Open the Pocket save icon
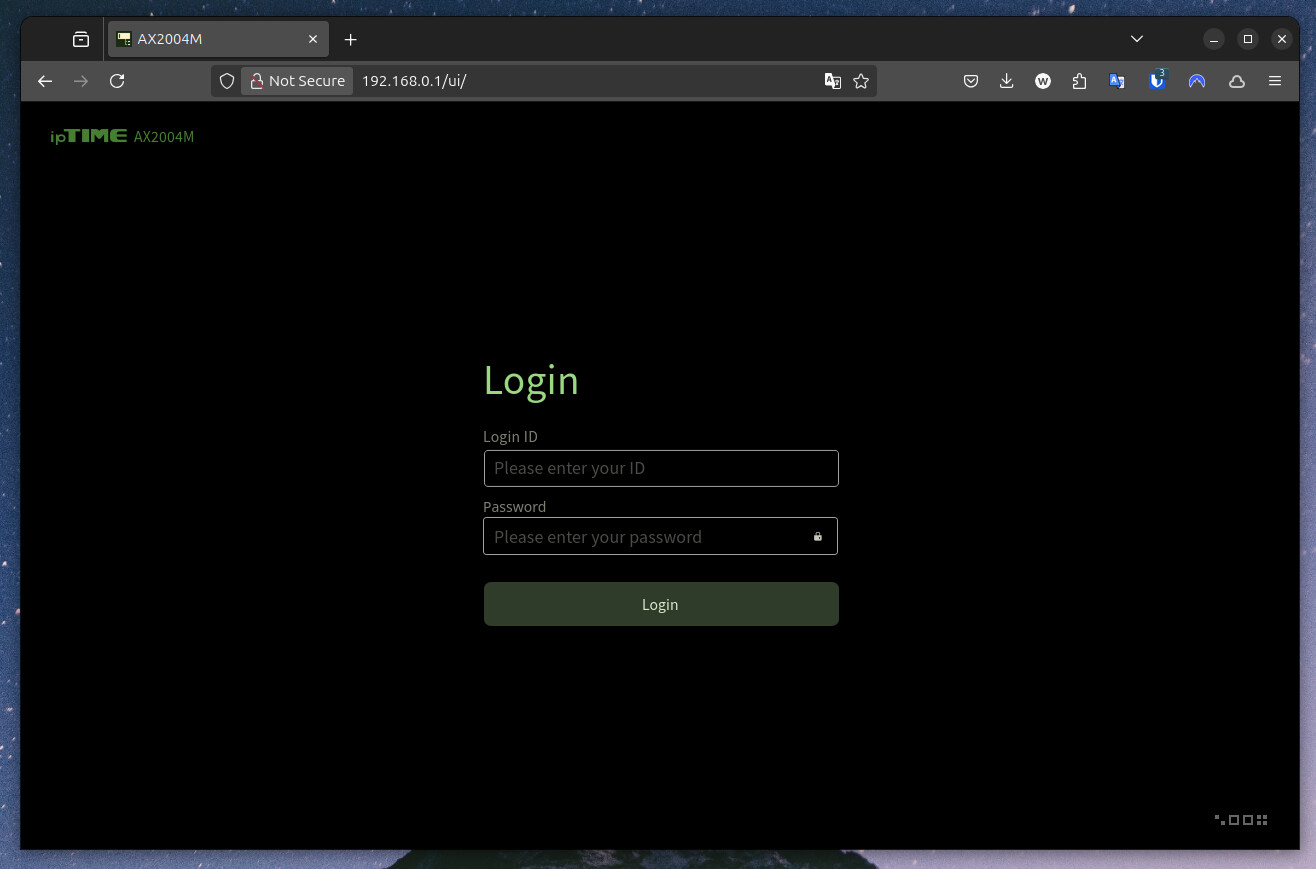Viewport: 1316px width, 869px height. [971, 81]
